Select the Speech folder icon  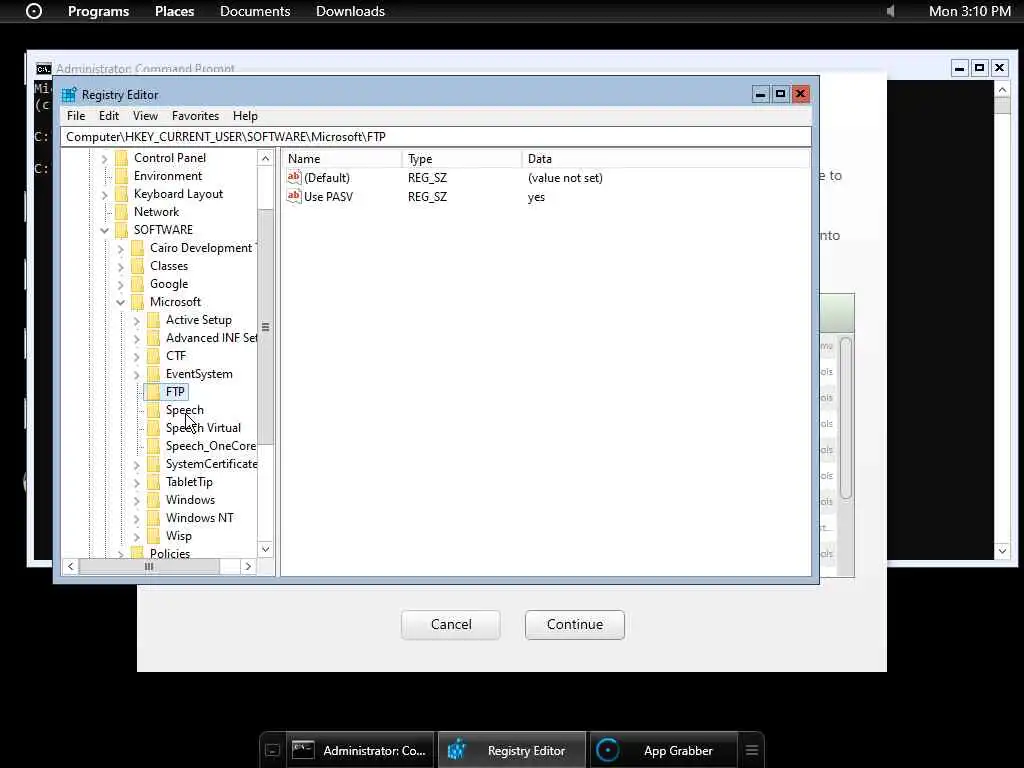point(153,409)
